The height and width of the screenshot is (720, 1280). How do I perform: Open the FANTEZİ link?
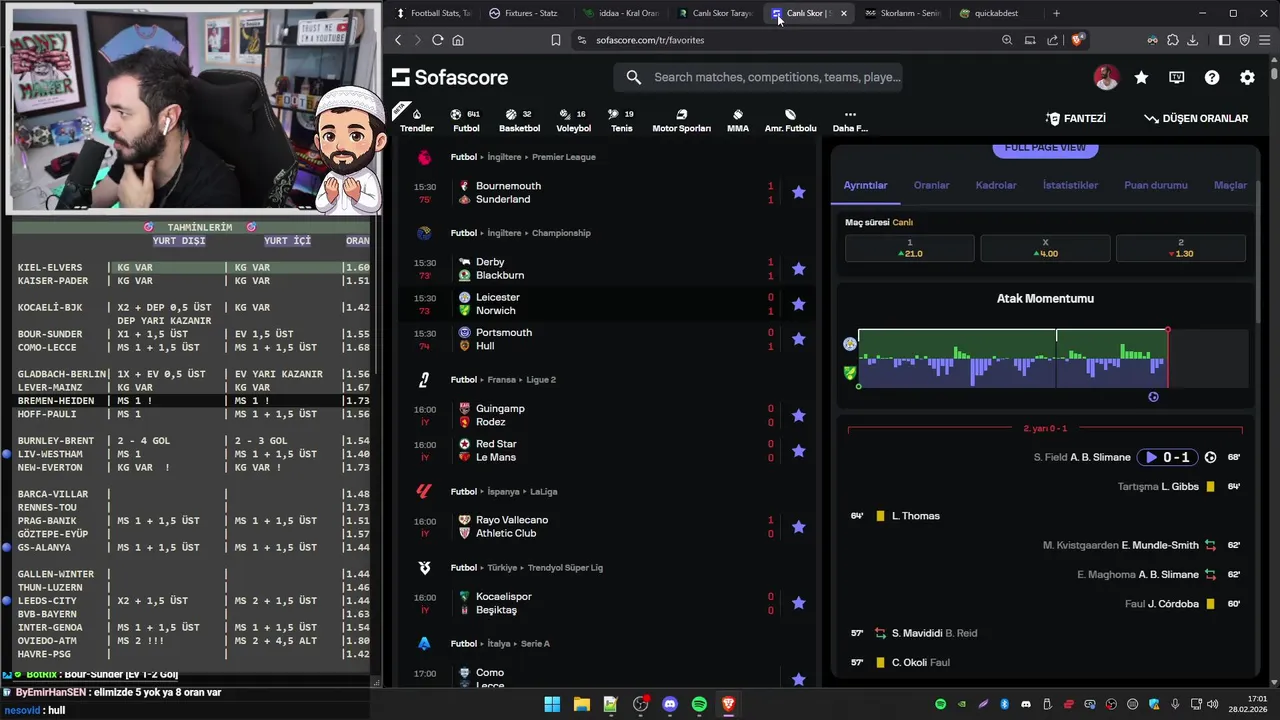click(x=1076, y=118)
